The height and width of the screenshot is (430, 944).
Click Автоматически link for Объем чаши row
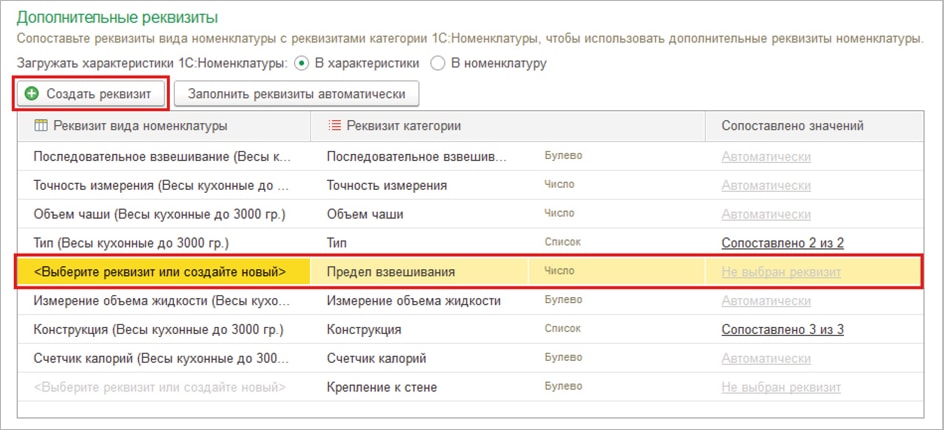click(x=765, y=214)
